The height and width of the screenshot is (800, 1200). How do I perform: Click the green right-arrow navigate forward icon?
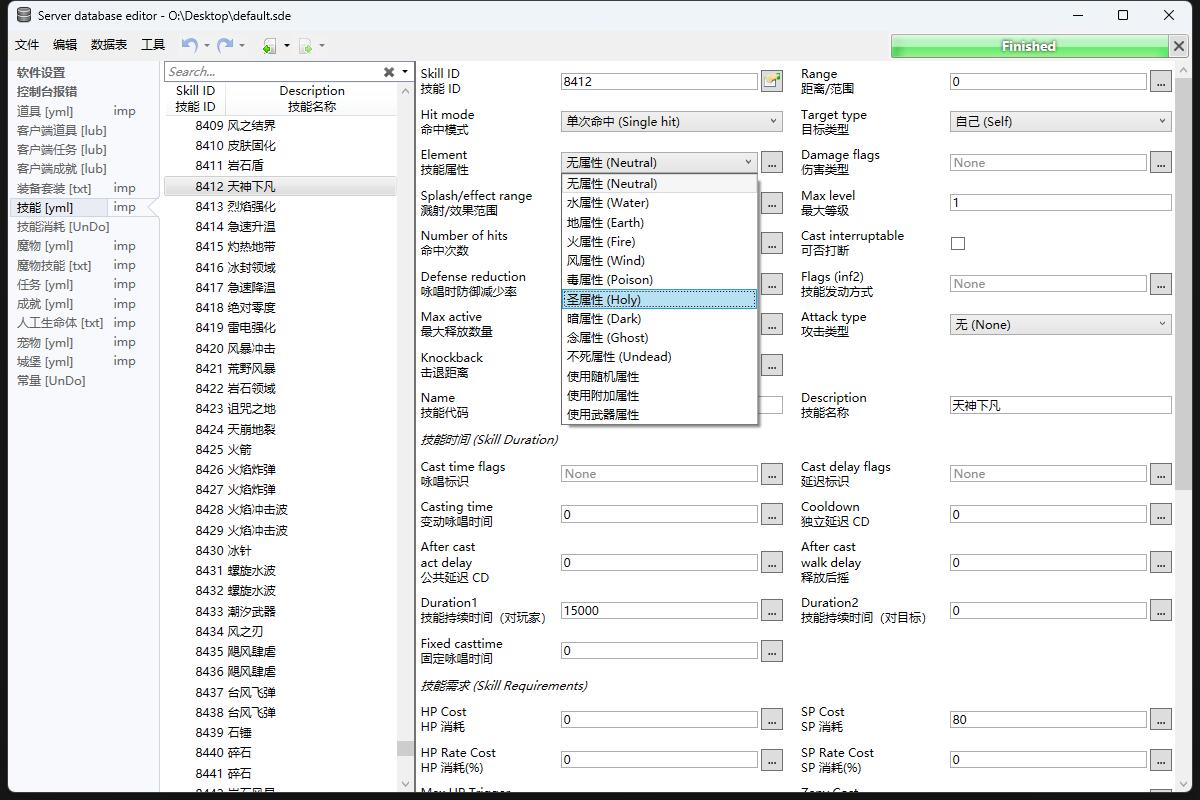click(306, 46)
